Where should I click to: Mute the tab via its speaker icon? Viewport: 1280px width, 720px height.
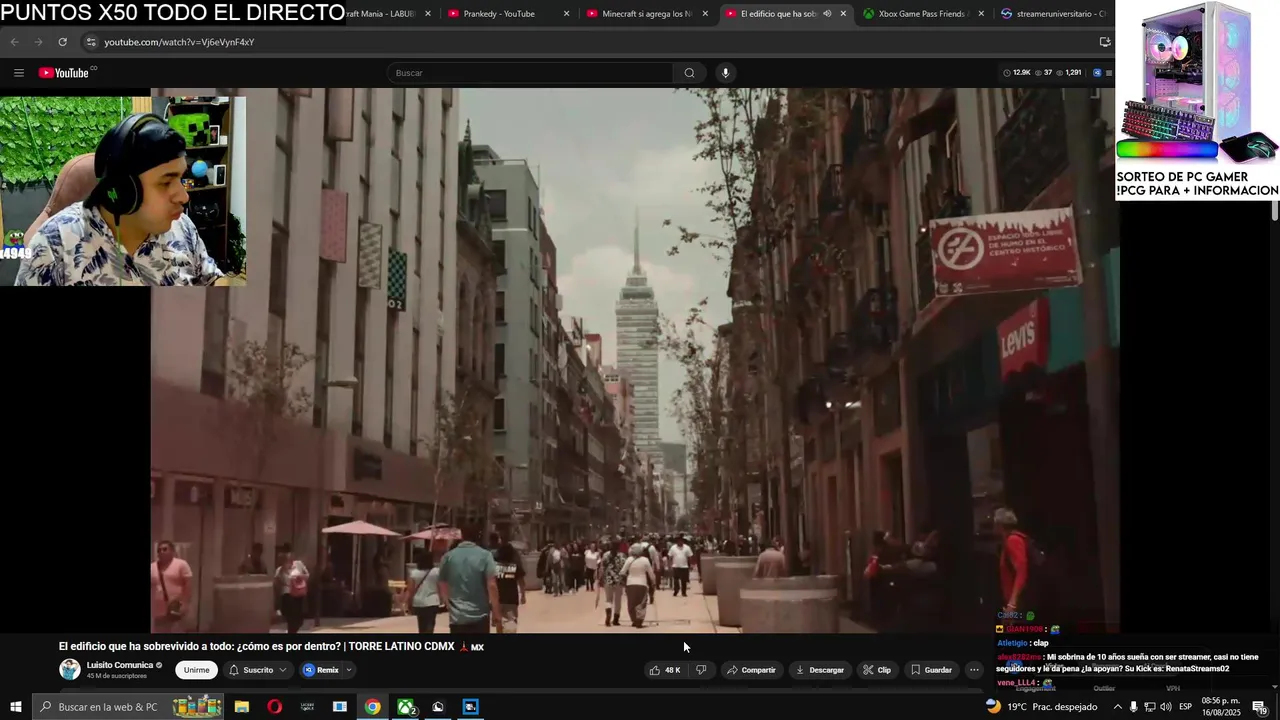click(827, 14)
